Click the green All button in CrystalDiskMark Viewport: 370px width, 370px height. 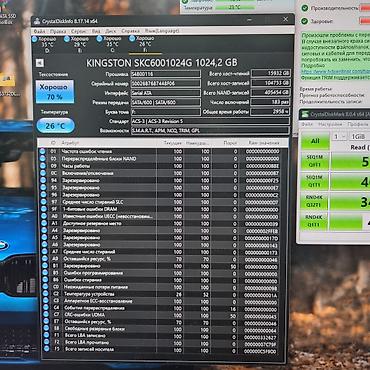point(315,141)
